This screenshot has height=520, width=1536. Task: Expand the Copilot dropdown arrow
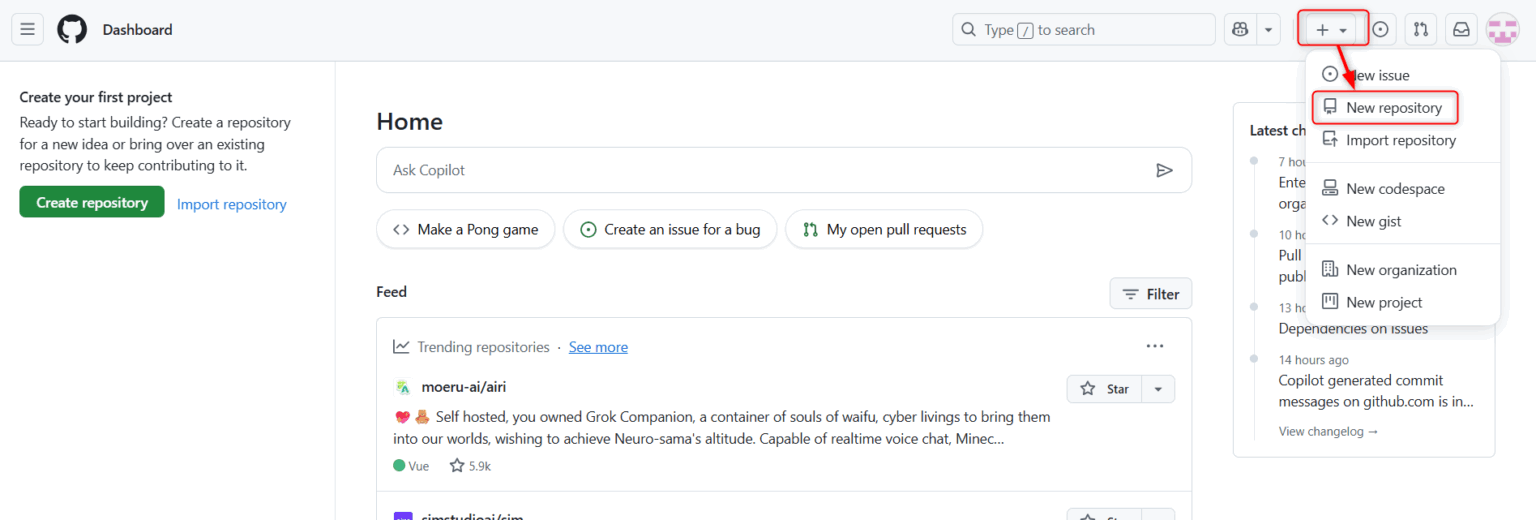[x=1268, y=30]
